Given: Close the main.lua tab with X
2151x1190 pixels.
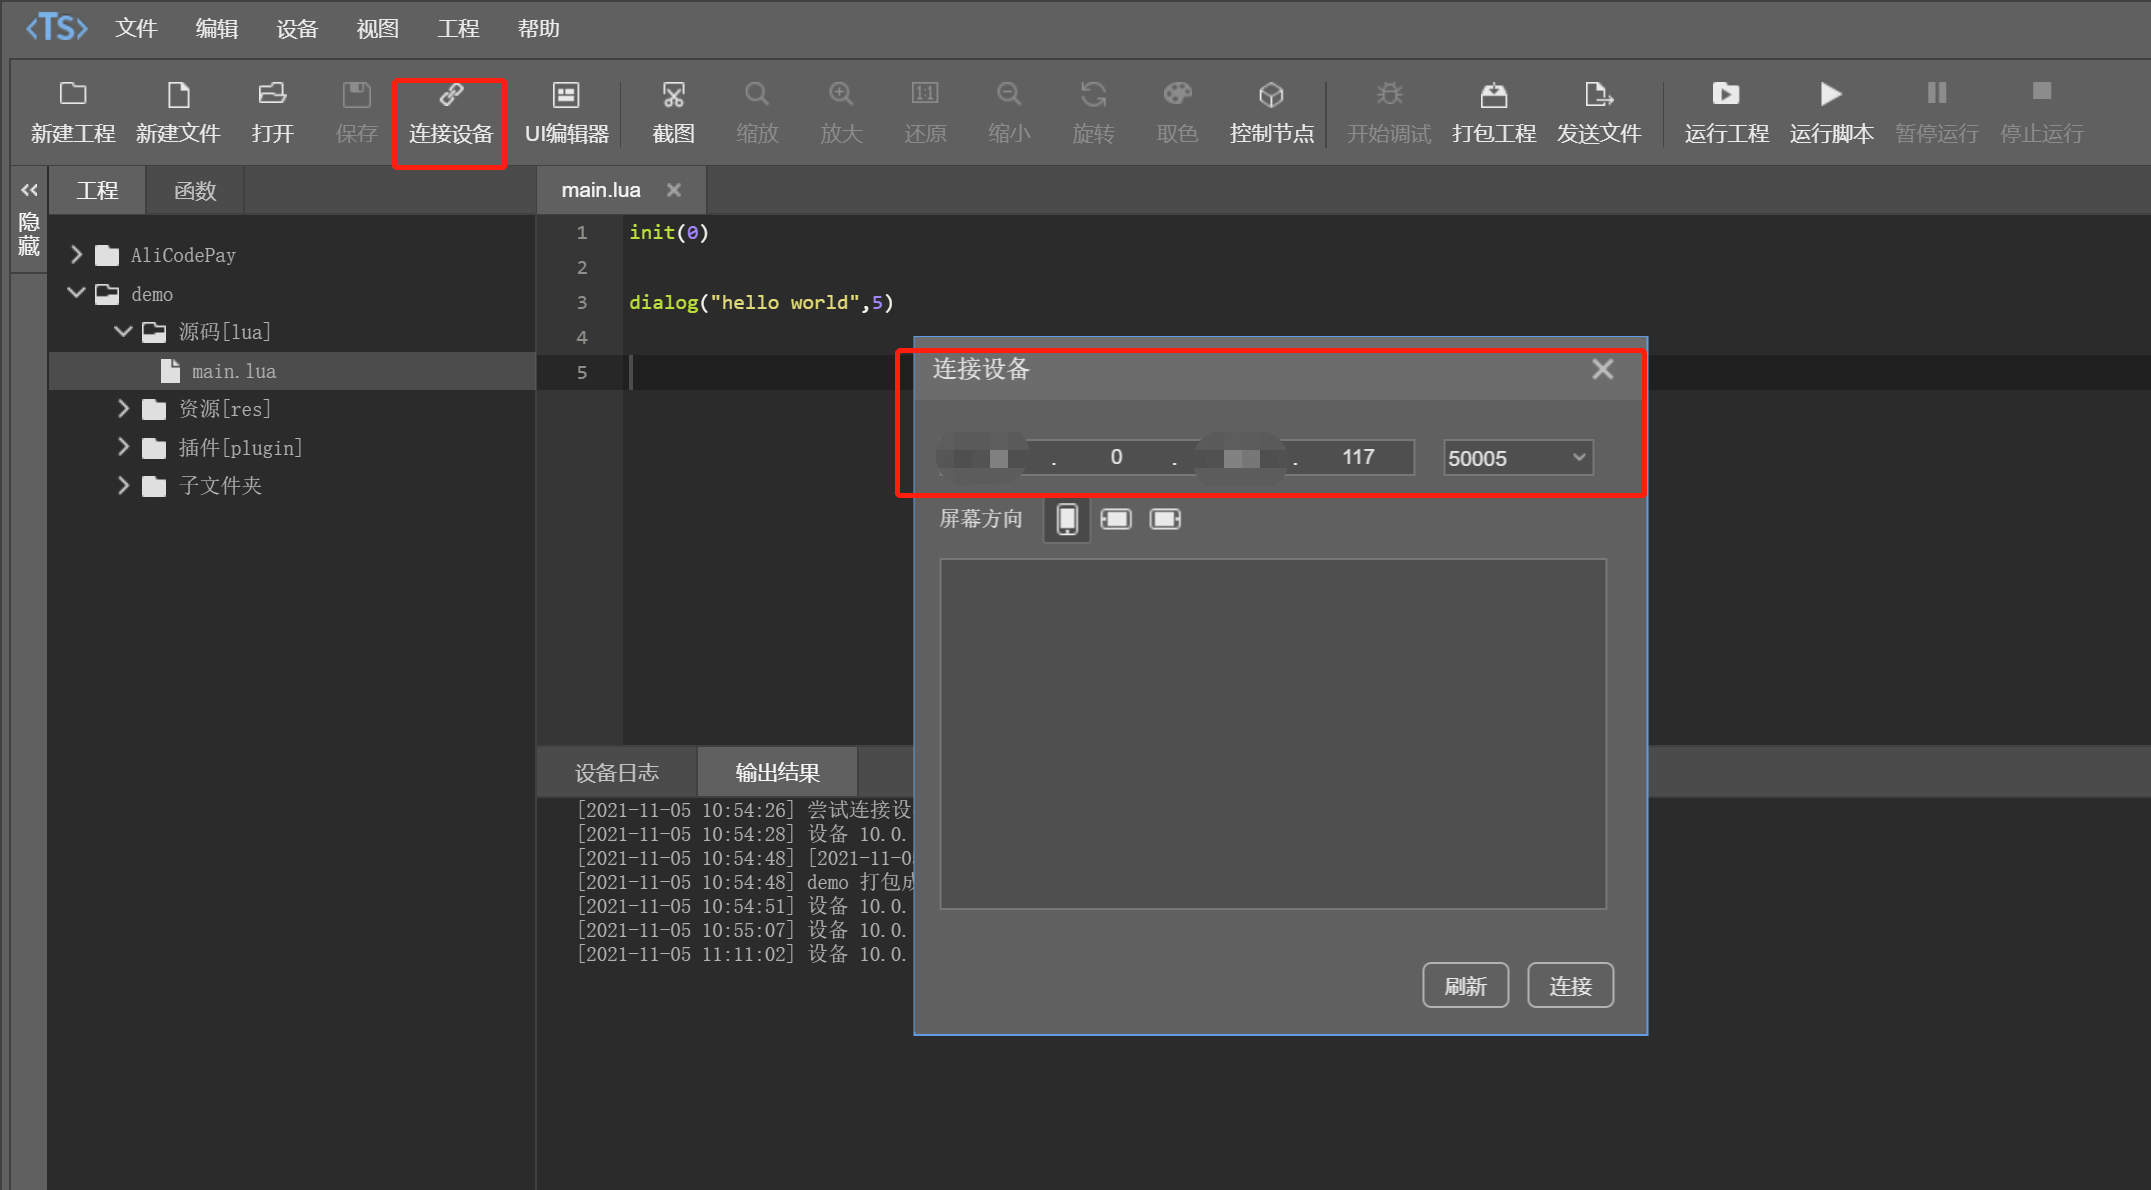Looking at the screenshot, I should pyautogui.click(x=674, y=190).
